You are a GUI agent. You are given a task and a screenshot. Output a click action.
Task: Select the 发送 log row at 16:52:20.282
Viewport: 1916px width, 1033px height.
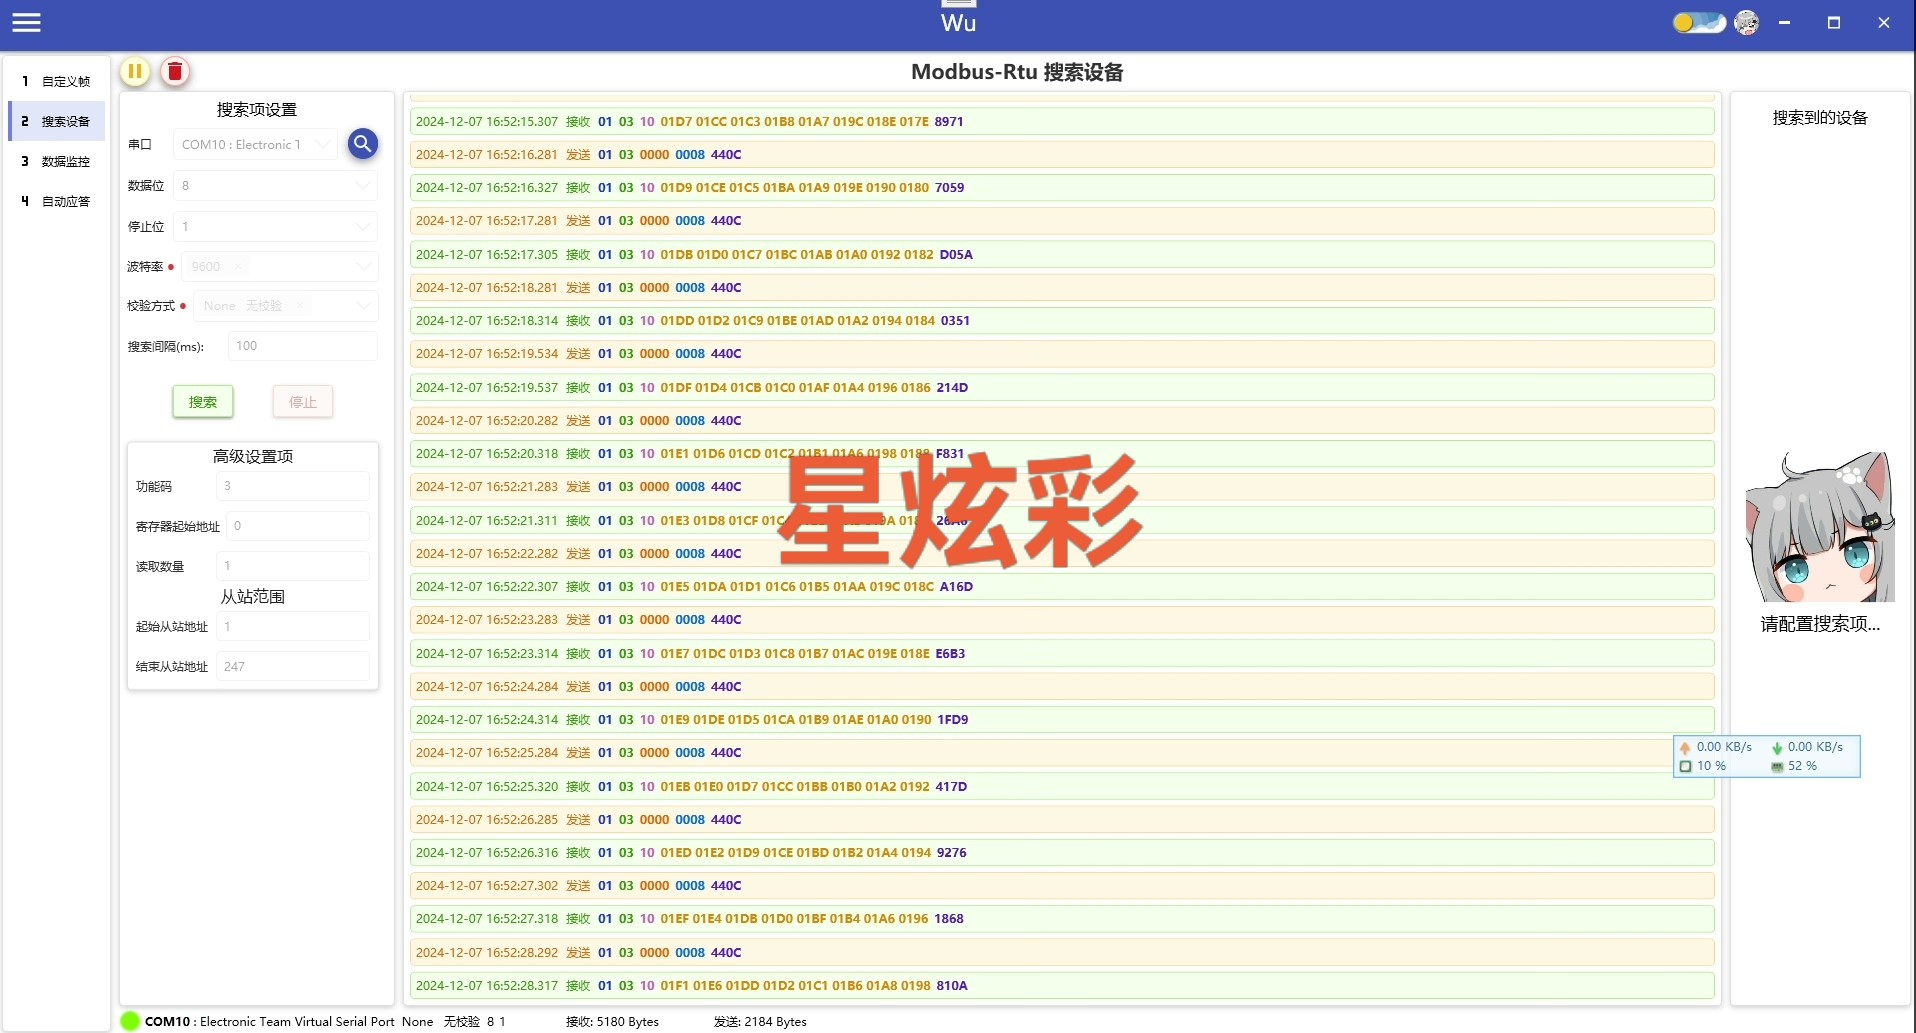click(1062, 420)
